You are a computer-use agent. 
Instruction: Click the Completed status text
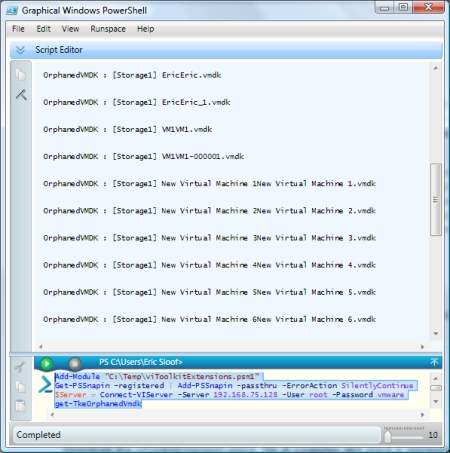(39, 435)
